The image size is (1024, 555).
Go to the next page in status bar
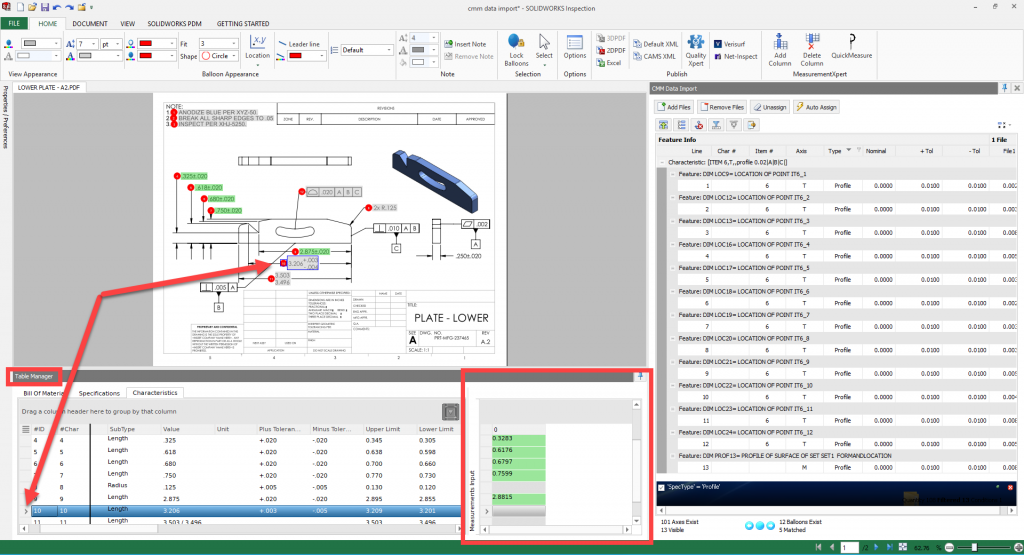pyautogui.click(x=876, y=547)
